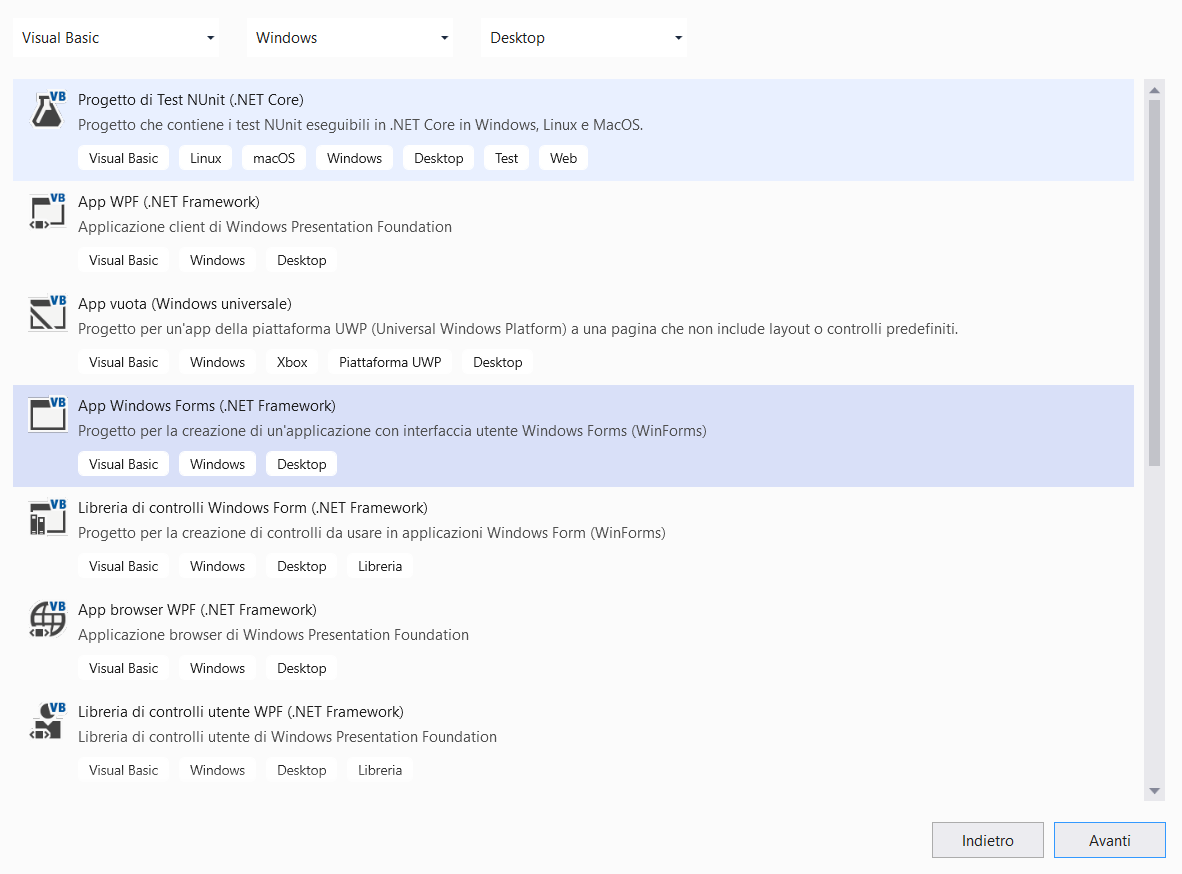
Task: Open the Desktop project type dropdown
Action: coord(583,38)
